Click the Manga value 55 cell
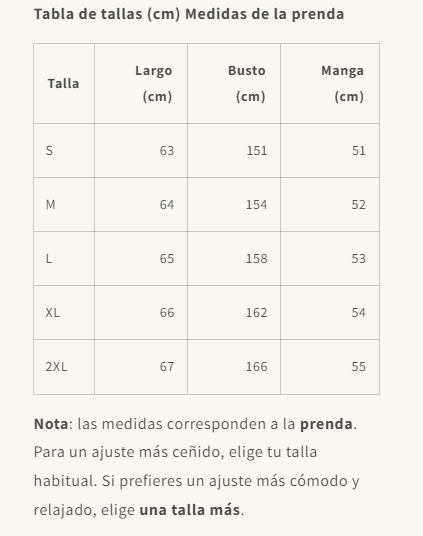 click(330, 367)
